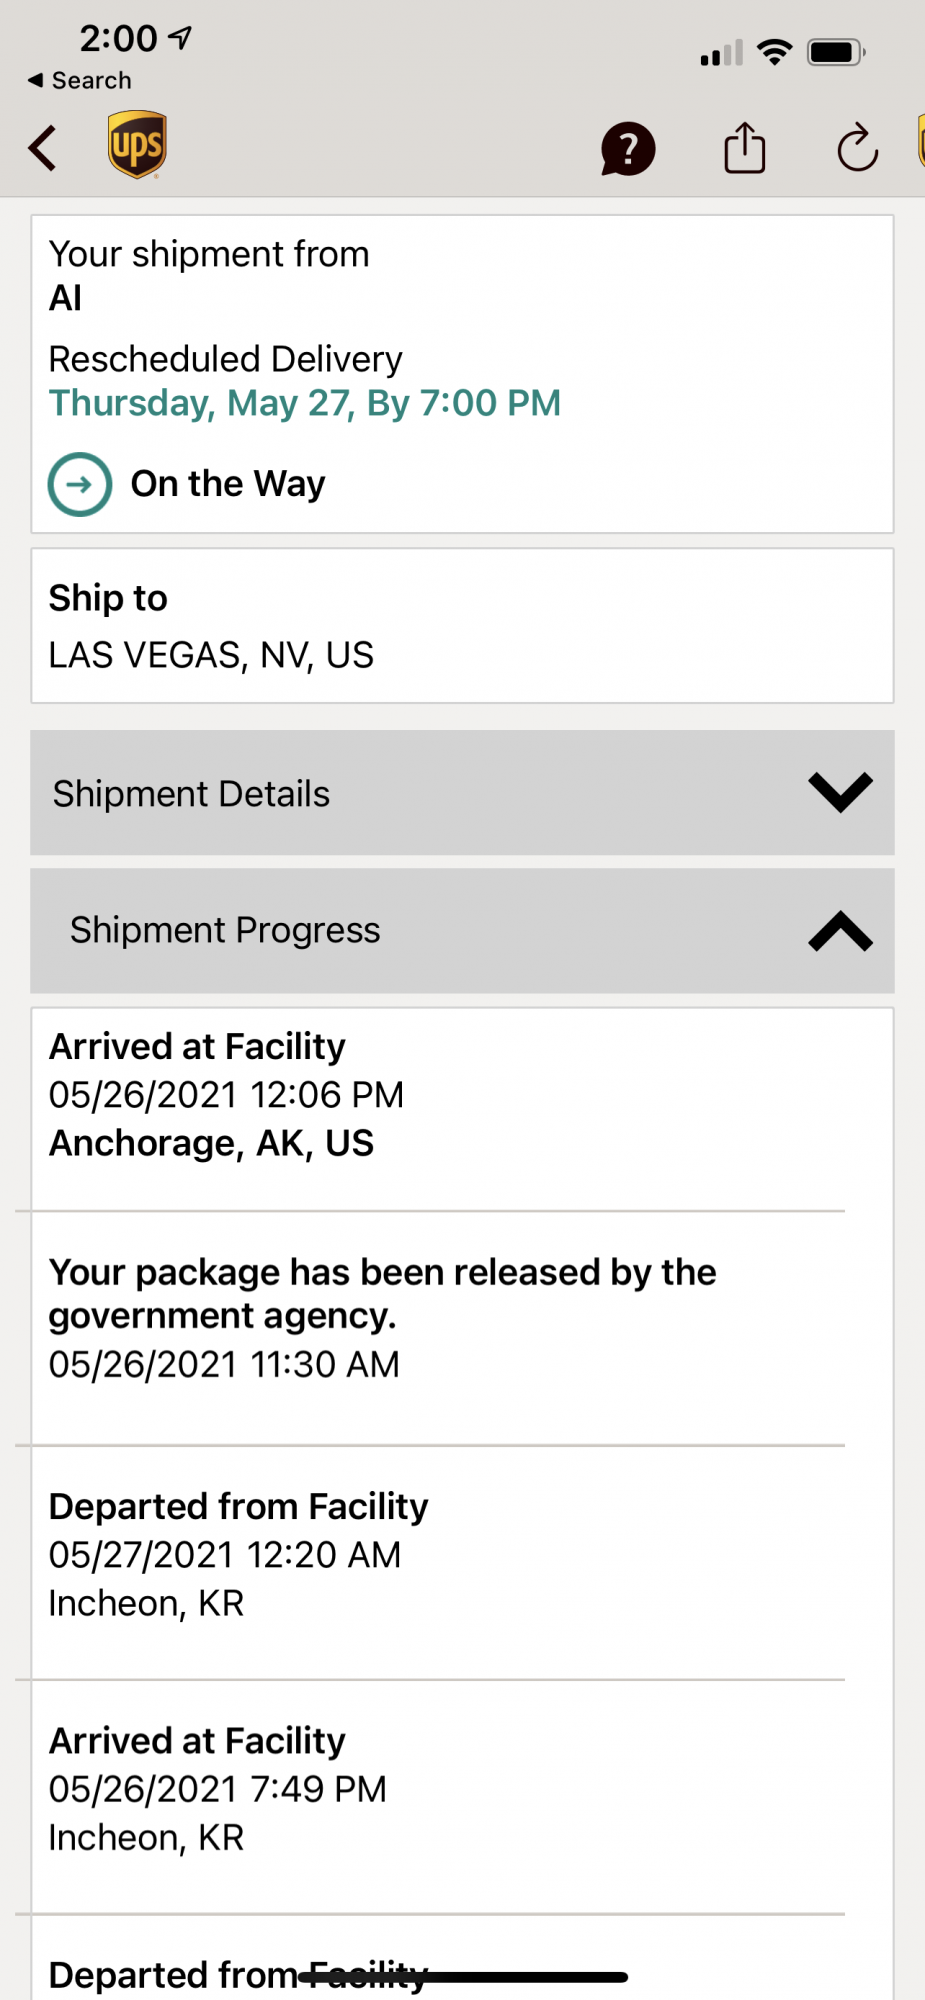Tap the location arrow beside the clock
925x2000 pixels.
point(180,38)
